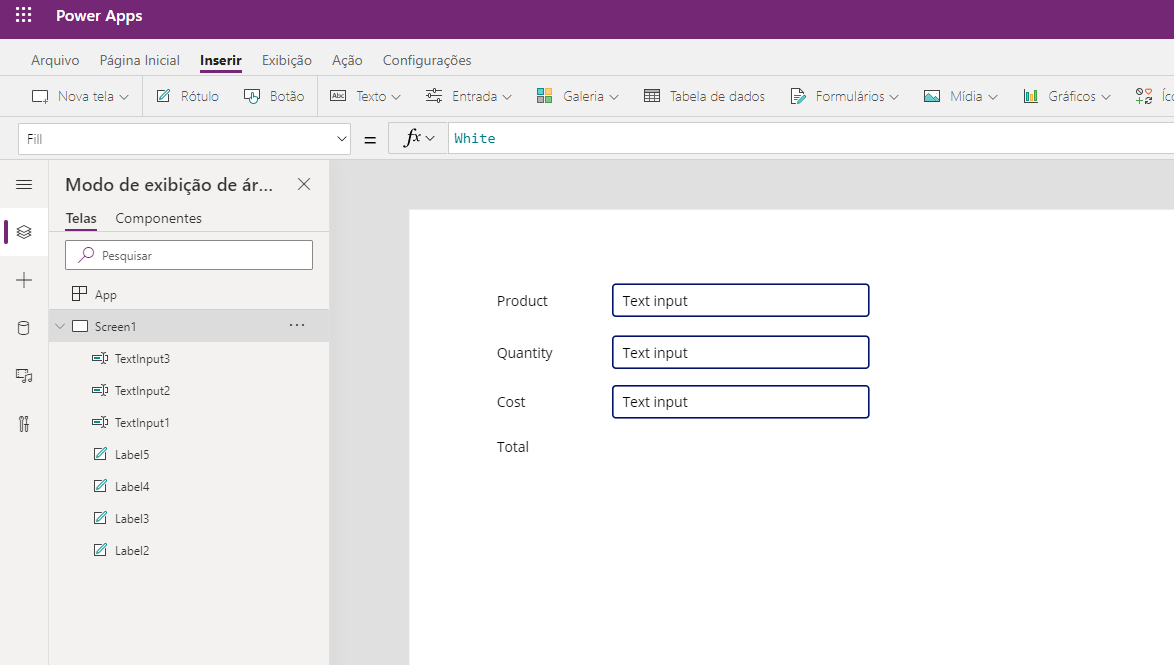The image size is (1174, 665).
Task: Collapse the Screen1 tree item
Action: click(59, 325)
